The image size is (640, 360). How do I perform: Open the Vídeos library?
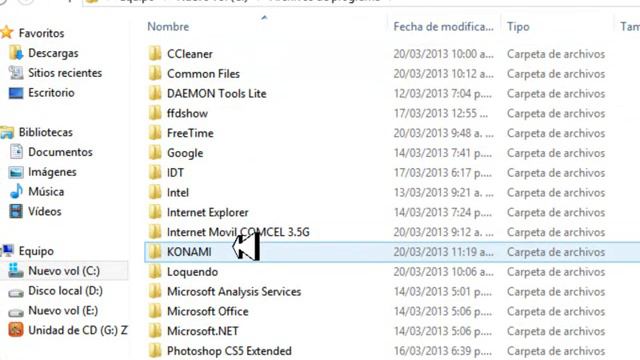(44, 211)
